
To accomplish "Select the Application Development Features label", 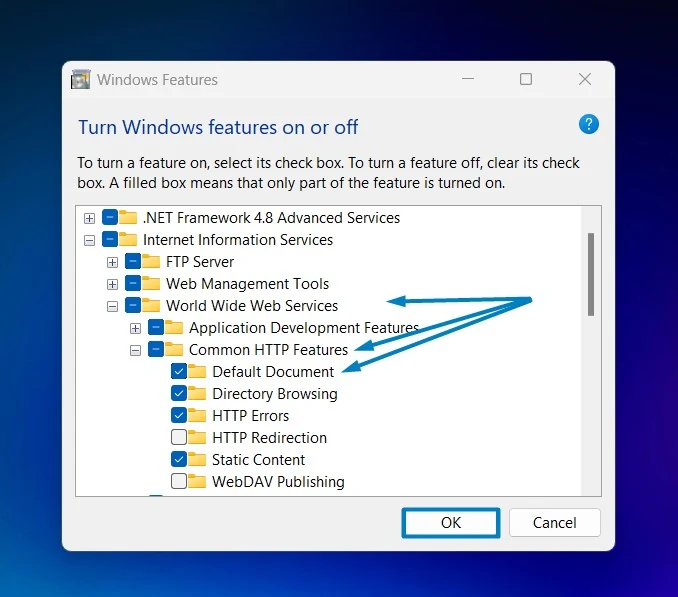I will 304,328.
